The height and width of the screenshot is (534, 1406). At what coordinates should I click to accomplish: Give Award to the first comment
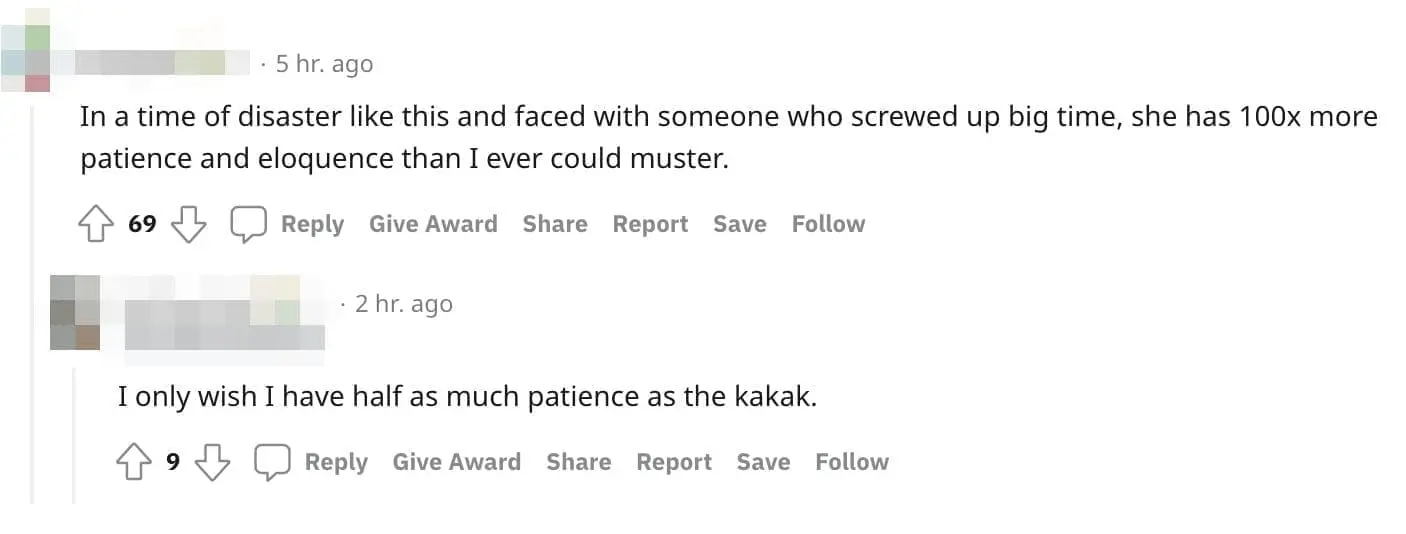(433, 224)
